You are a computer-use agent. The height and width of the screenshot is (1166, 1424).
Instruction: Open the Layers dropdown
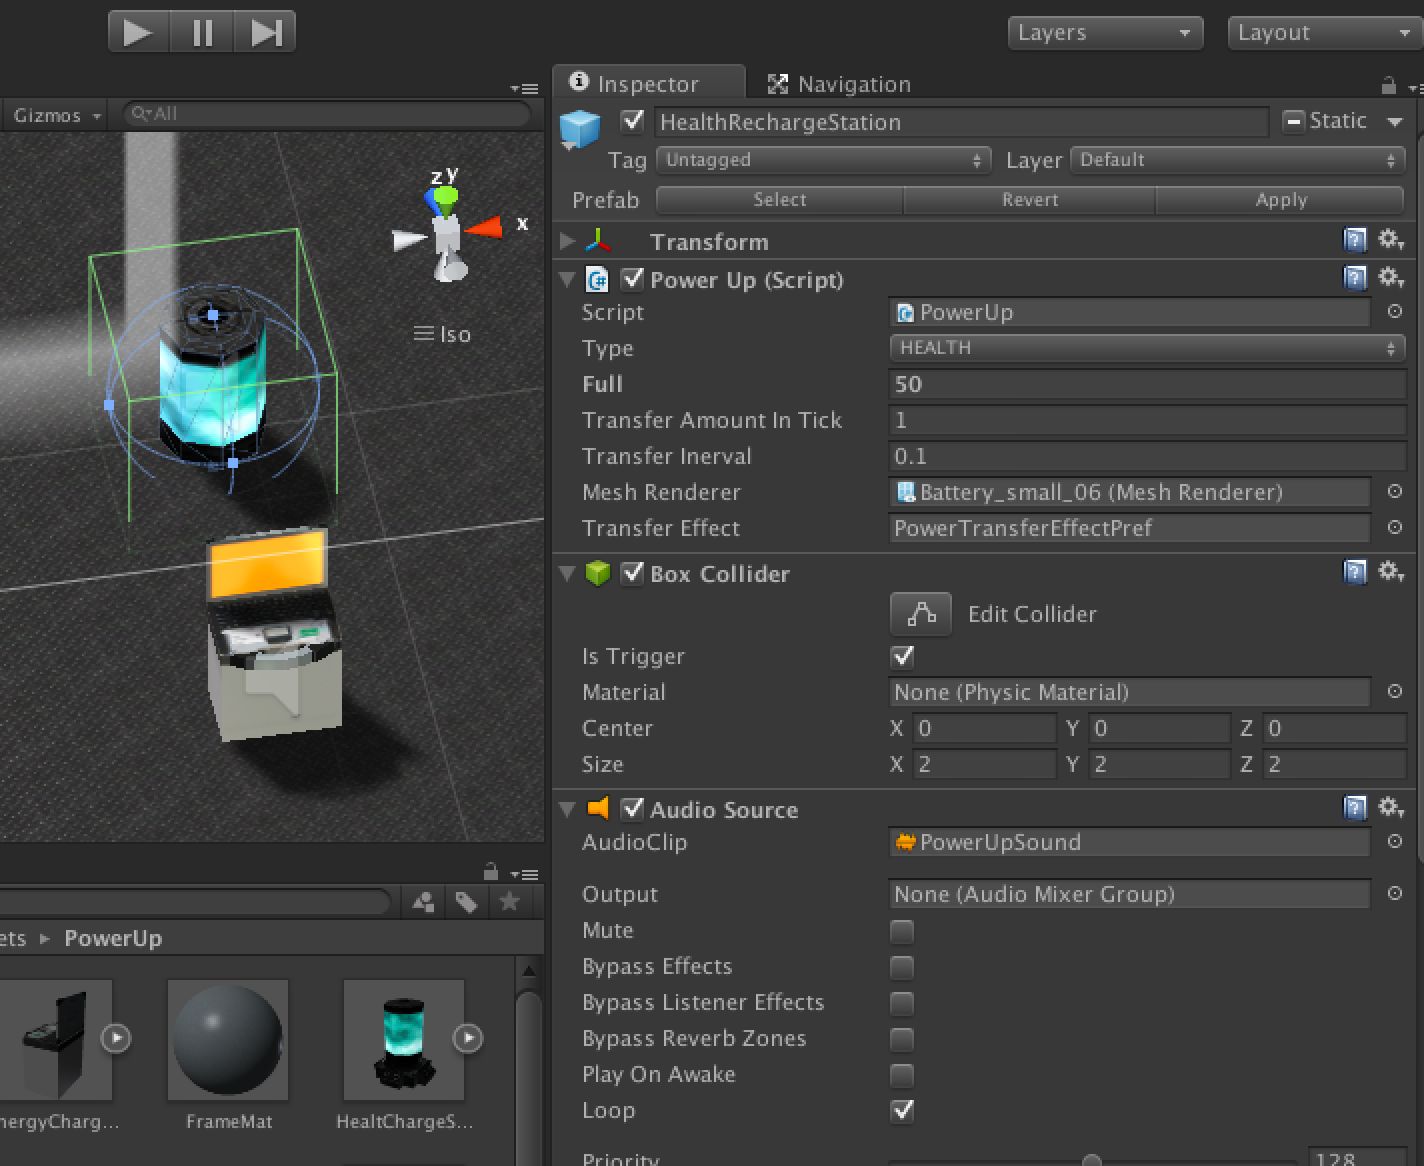coord(1103,33)
